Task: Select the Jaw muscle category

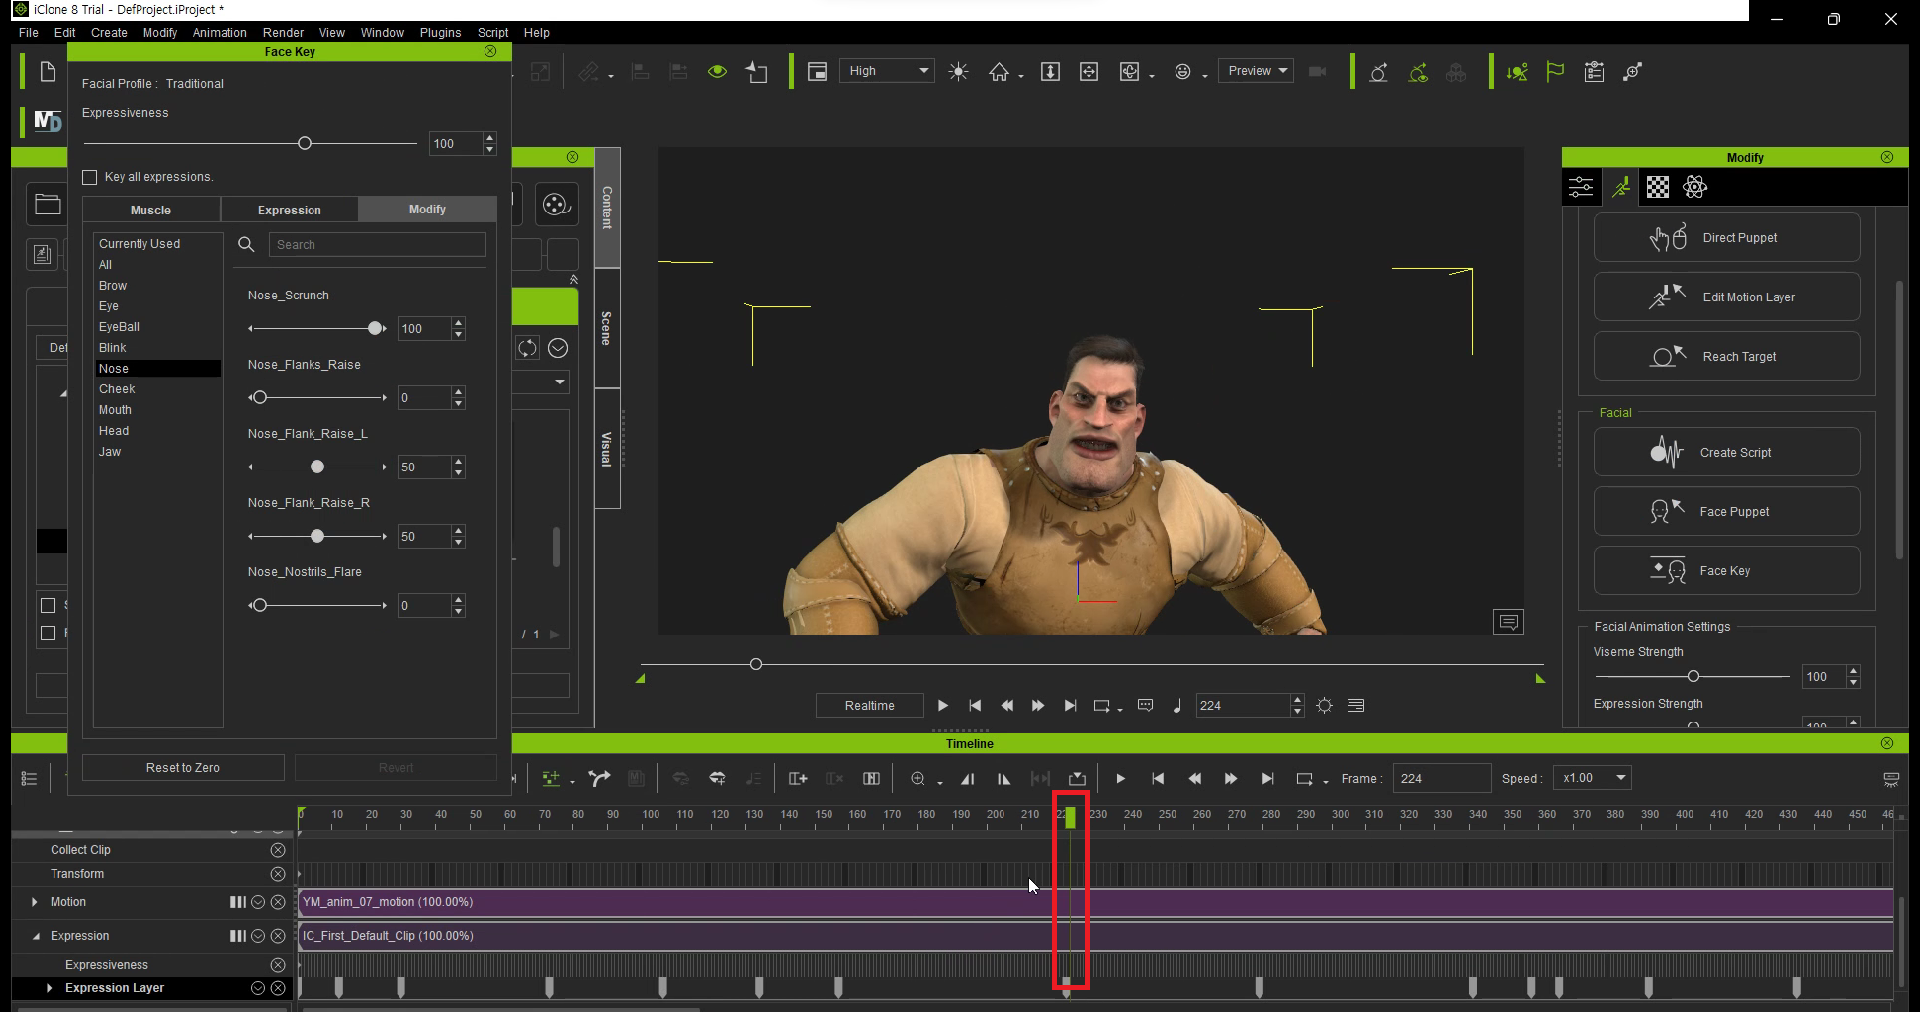Action: click(x=110, y=452)
